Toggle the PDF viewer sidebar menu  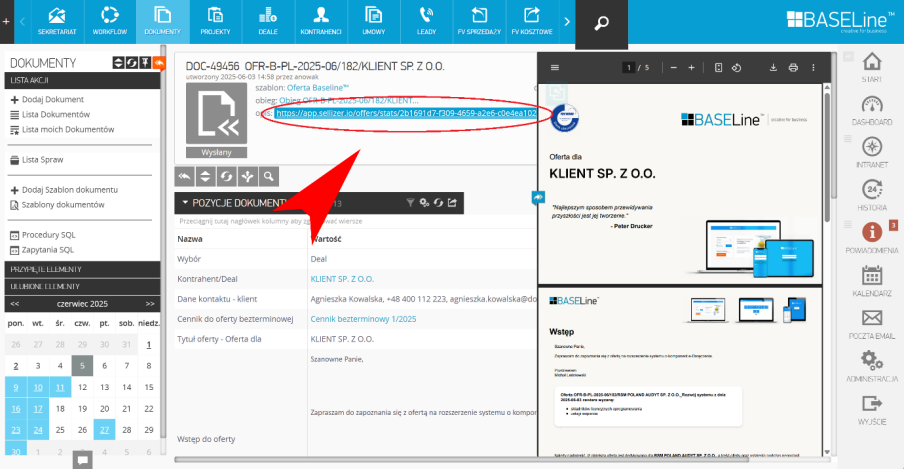[x=555, y=68]
